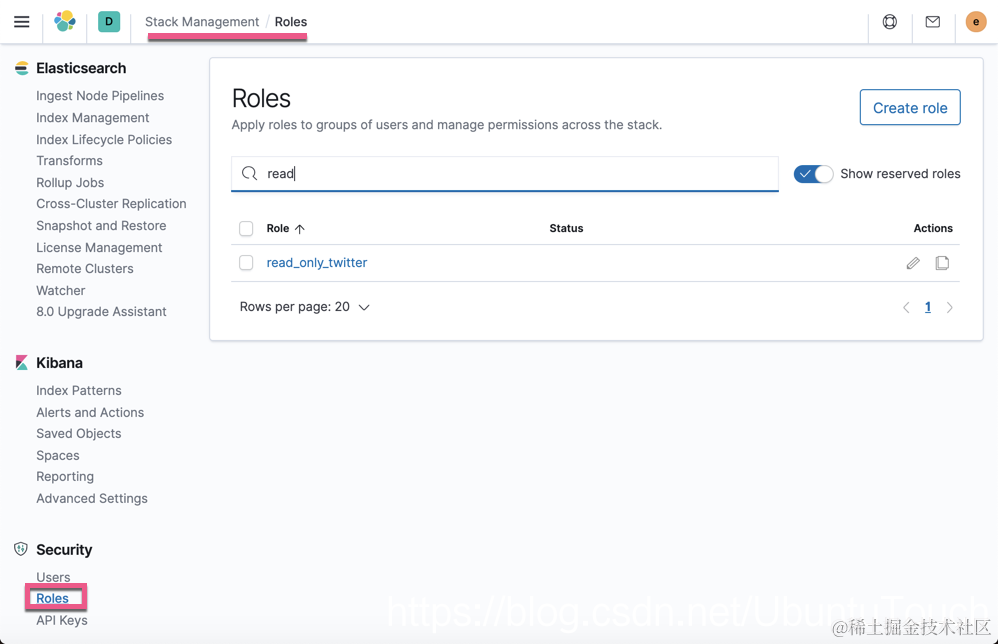
Task: Open Reporting page
Action: coord(65,477)
